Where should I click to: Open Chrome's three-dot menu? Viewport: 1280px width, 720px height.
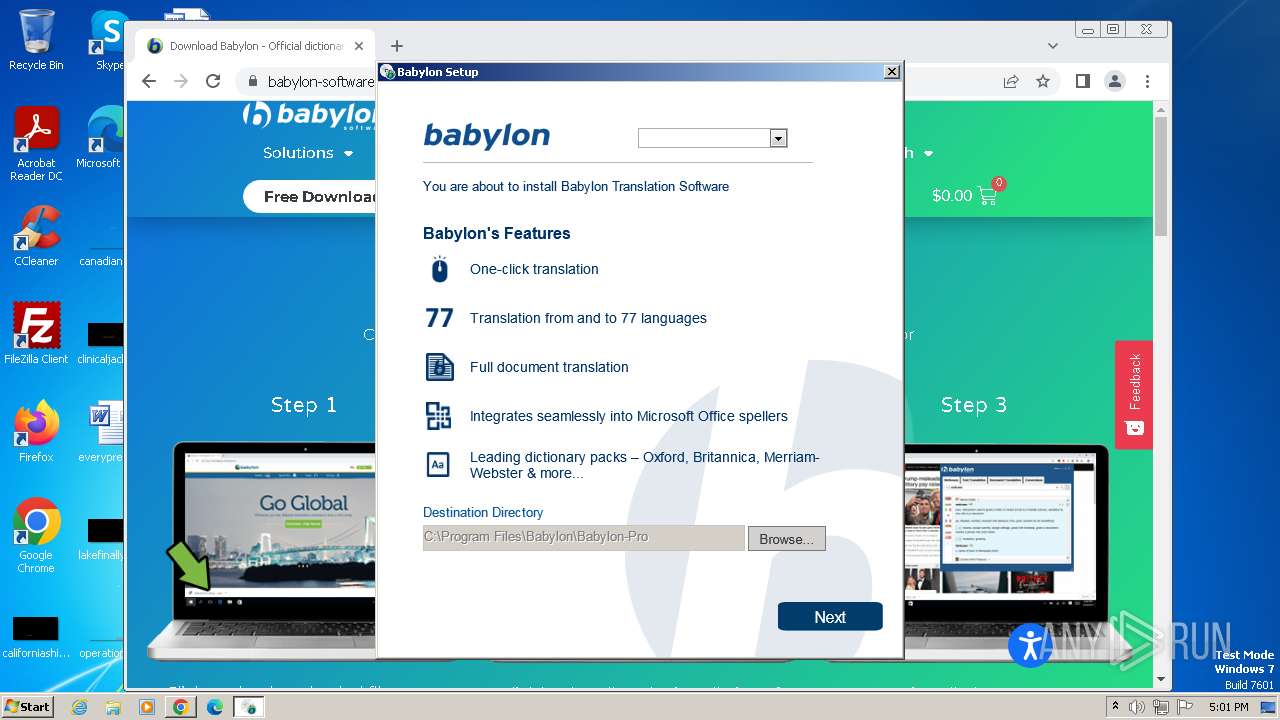coord(1147,81)
